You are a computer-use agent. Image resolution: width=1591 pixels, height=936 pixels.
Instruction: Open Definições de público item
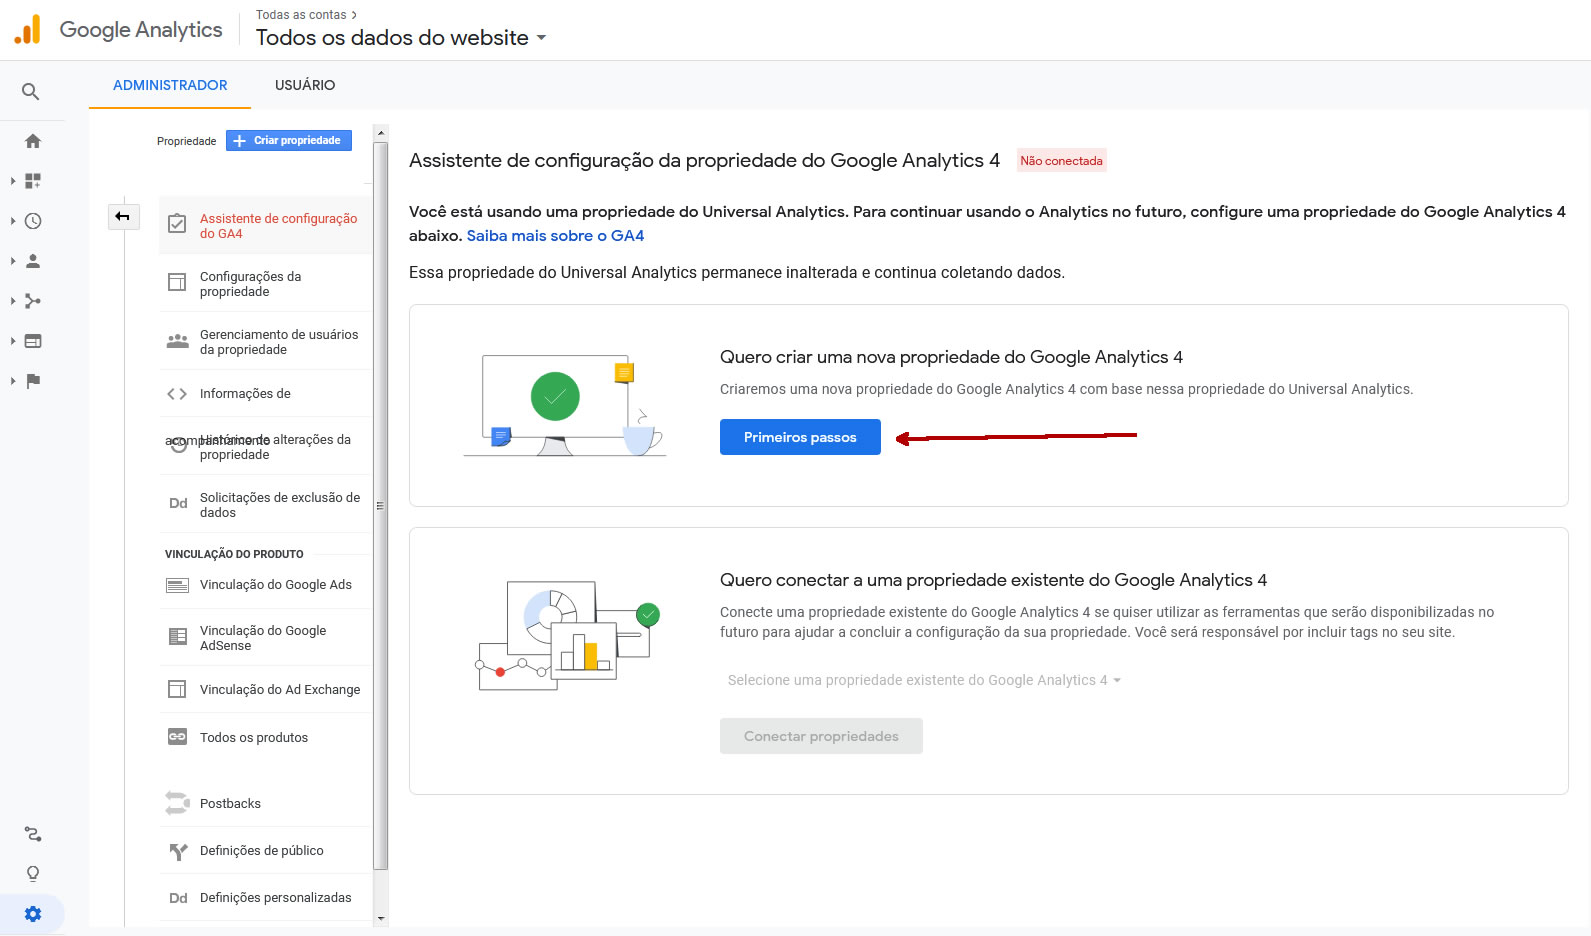coord(266,851)
